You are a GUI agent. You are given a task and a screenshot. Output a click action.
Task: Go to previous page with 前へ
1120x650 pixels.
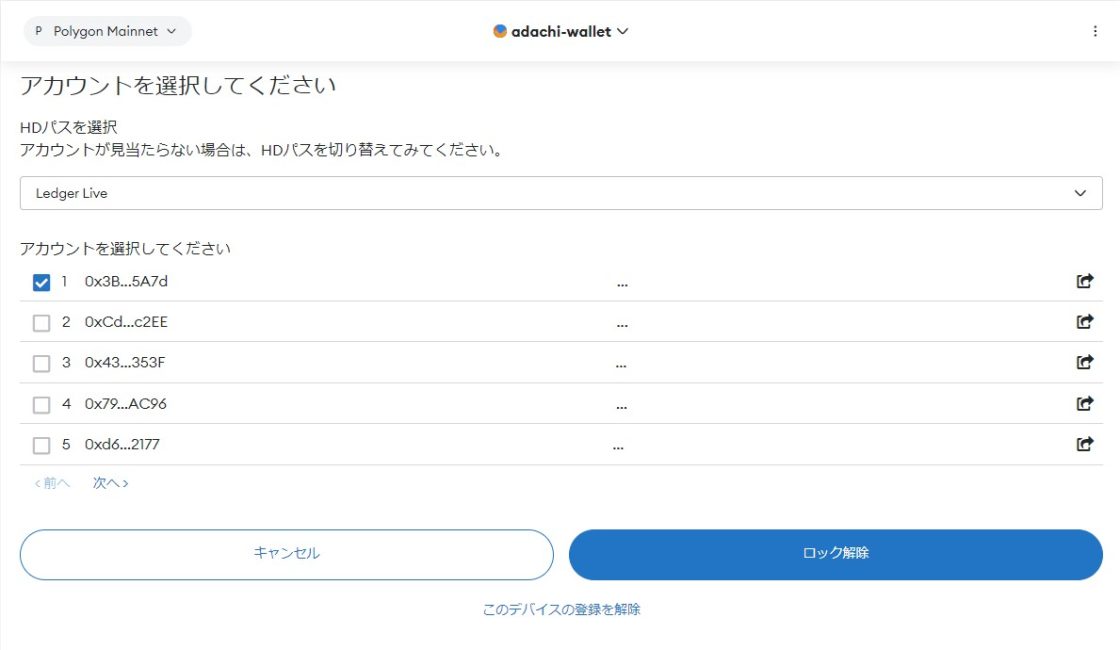click(x=52, y=483)
